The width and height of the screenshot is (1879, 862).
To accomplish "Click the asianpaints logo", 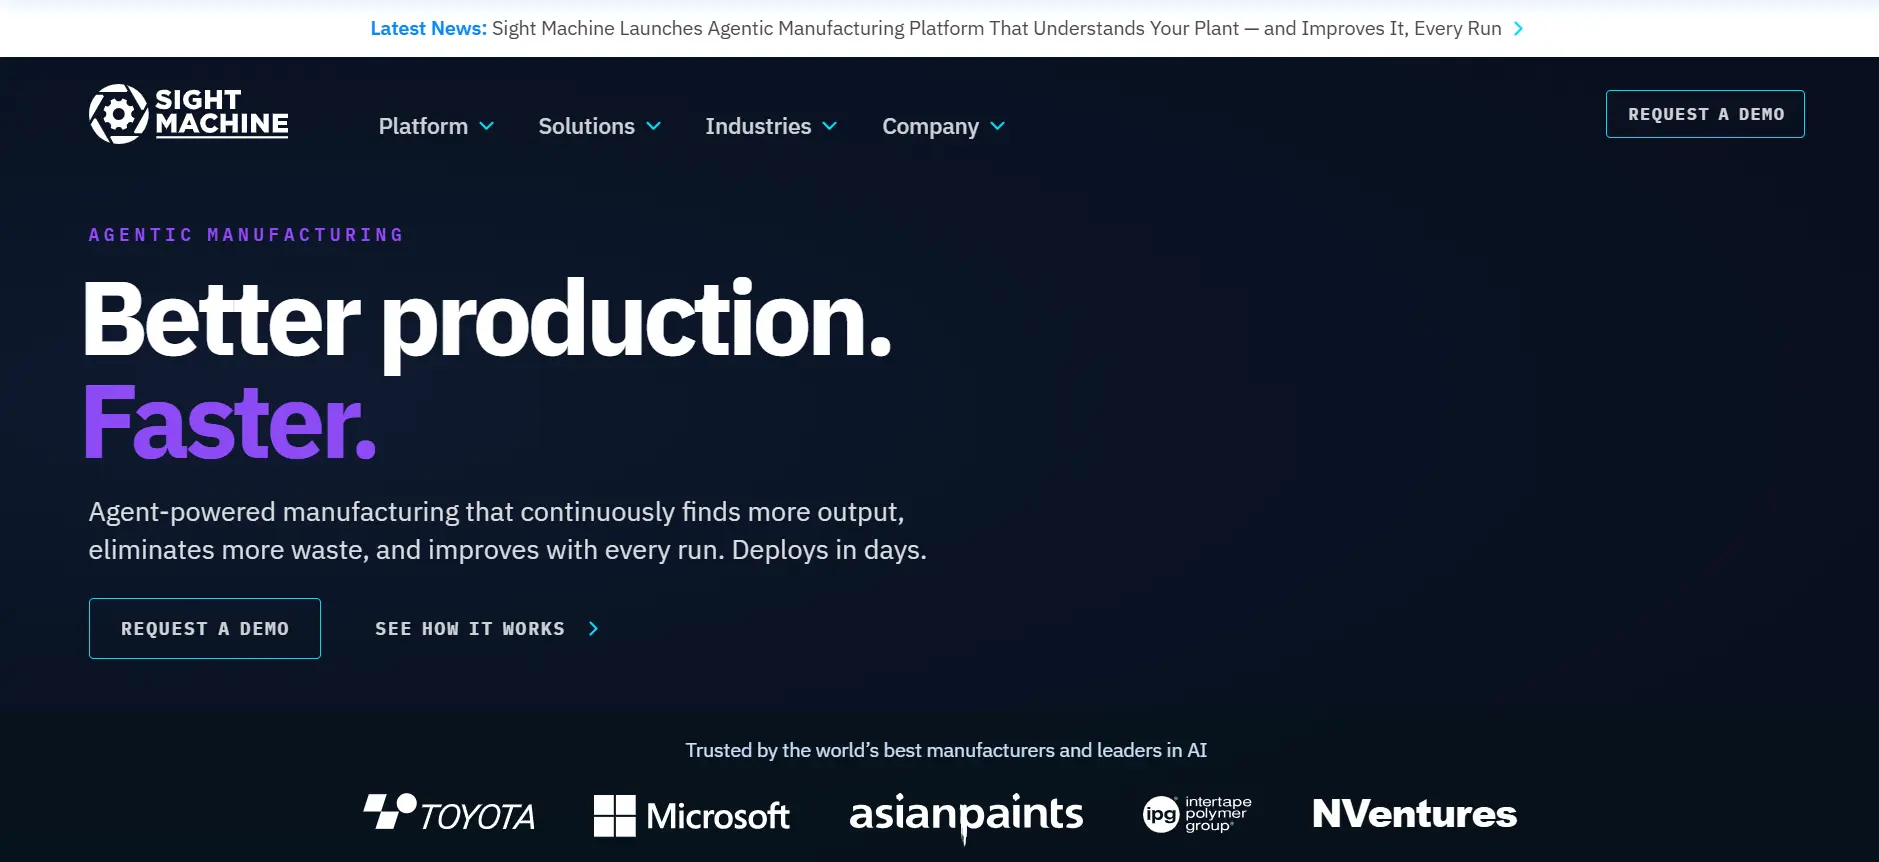I will [x=966, y=817].
